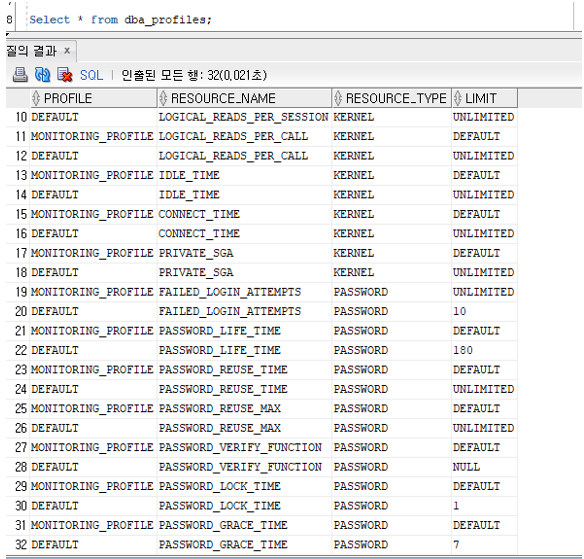Select row 15 CONNECT_TIME cell
The image size is (584, 559).
pos(244,215)
